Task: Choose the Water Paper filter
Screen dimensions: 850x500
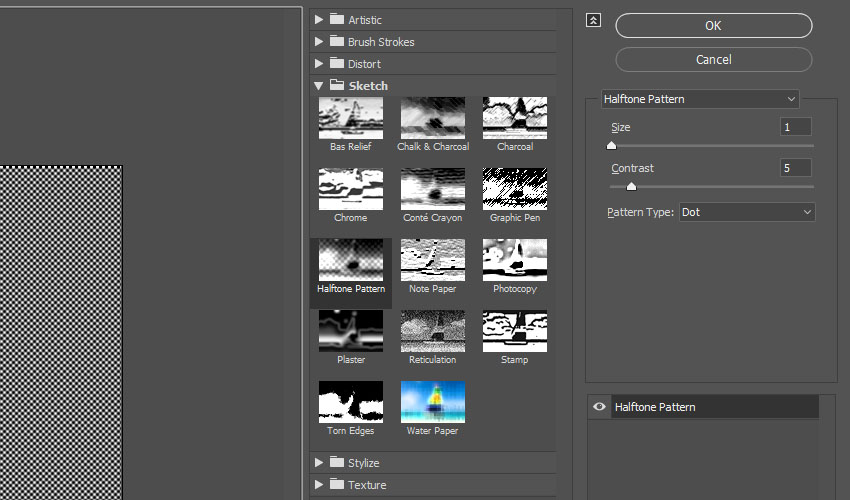Action: (432, 402)
